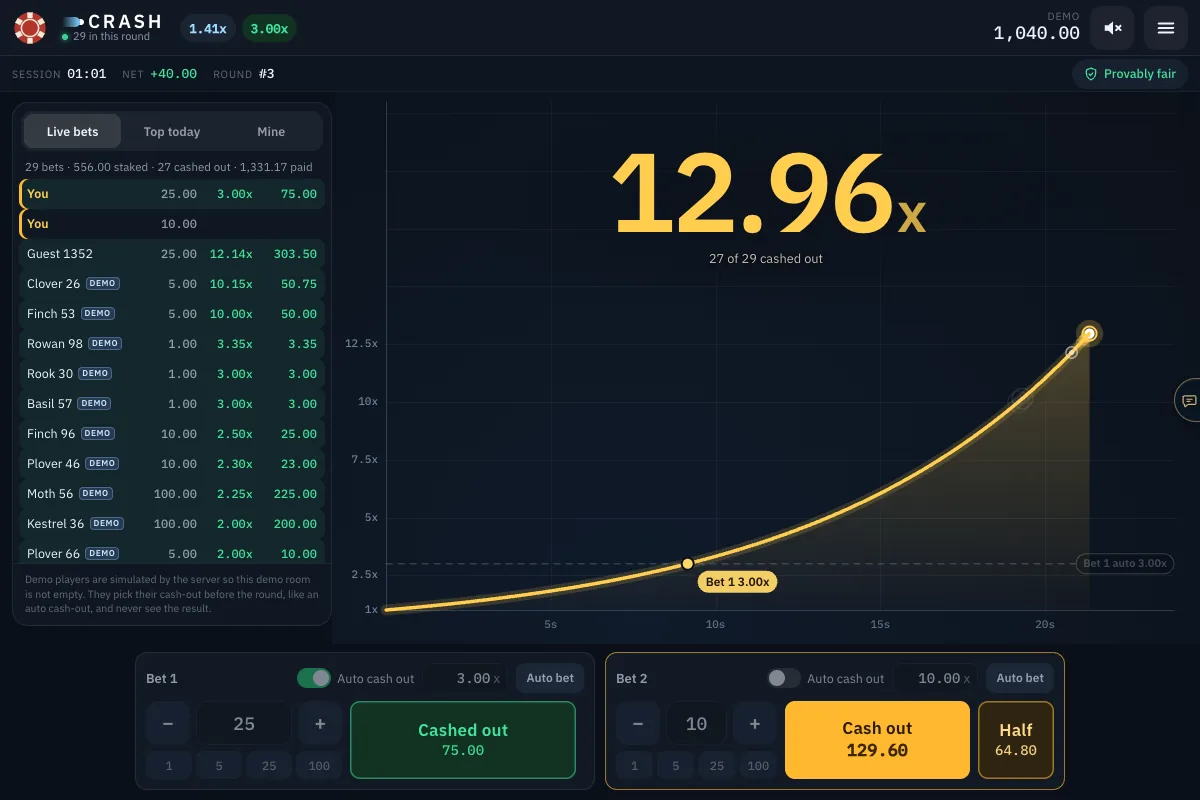Set Bet 2 preset to 5

pyautogui.click(x=676, y=766)
